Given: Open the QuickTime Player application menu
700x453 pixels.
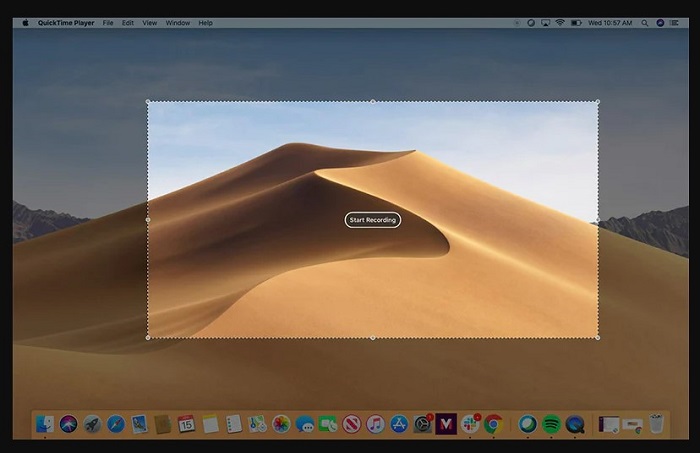Looking at the screenshot, I should (66, 23).
